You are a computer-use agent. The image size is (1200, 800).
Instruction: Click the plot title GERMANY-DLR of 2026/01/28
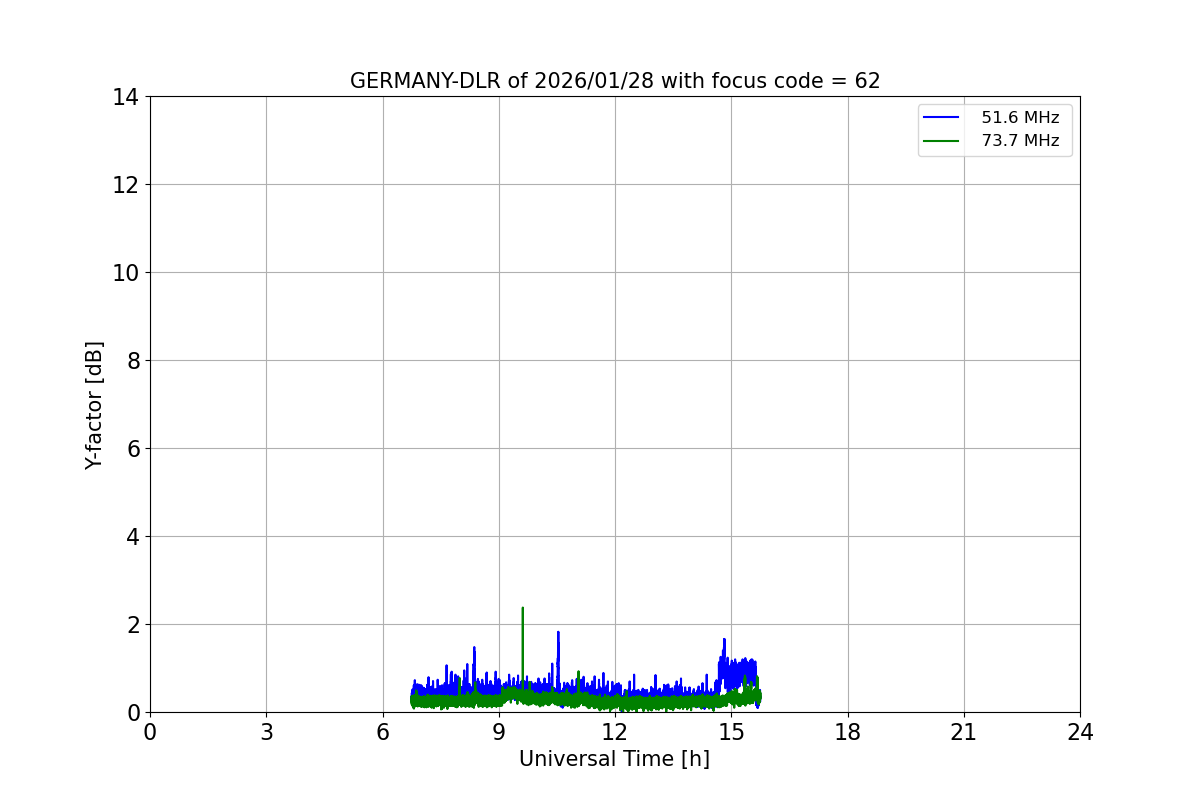tap(615, 81)
